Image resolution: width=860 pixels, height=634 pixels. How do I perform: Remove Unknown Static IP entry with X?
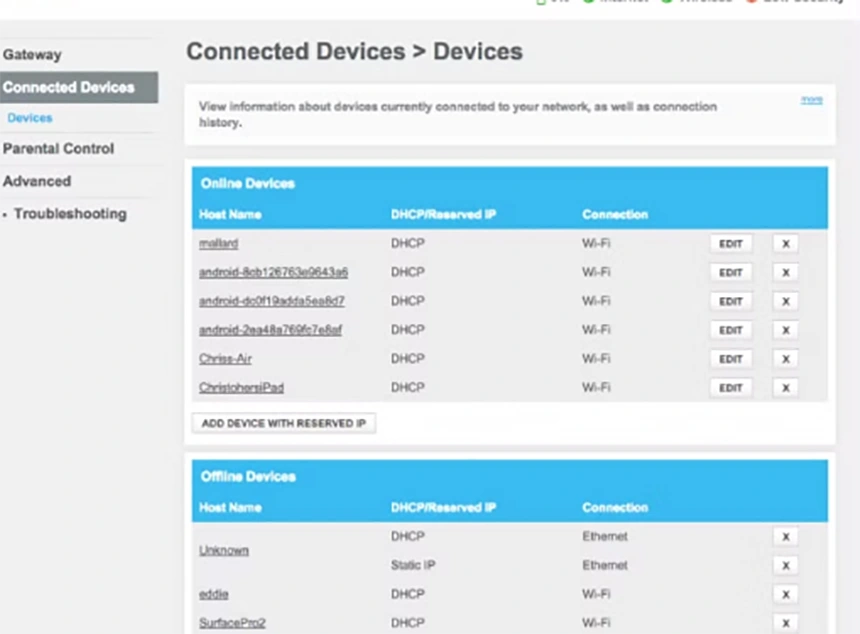785,565
